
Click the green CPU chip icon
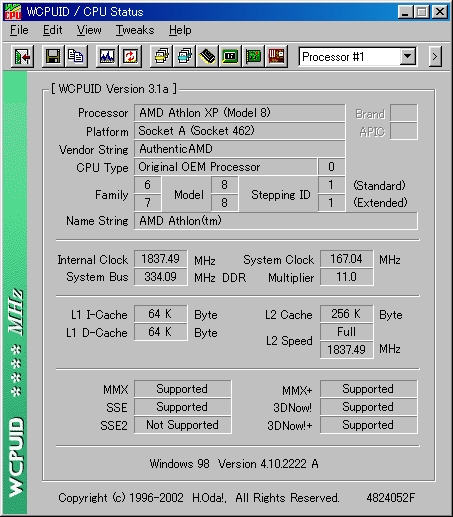pyautogui.click(x=230, y=57)
